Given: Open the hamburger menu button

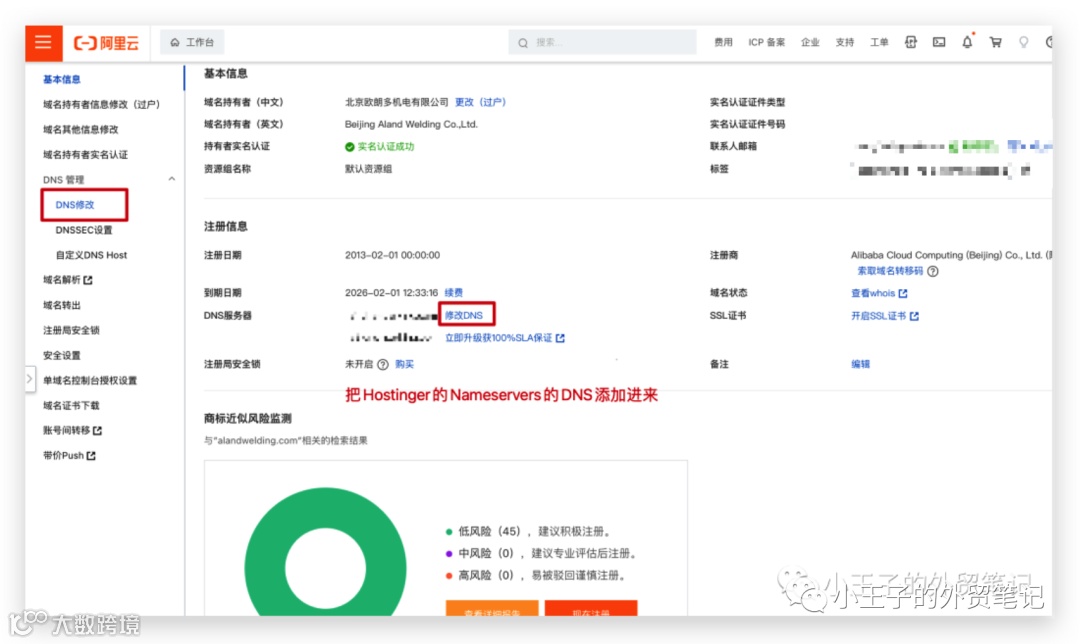Looking at the screenshot, I should tap(43, 43).
